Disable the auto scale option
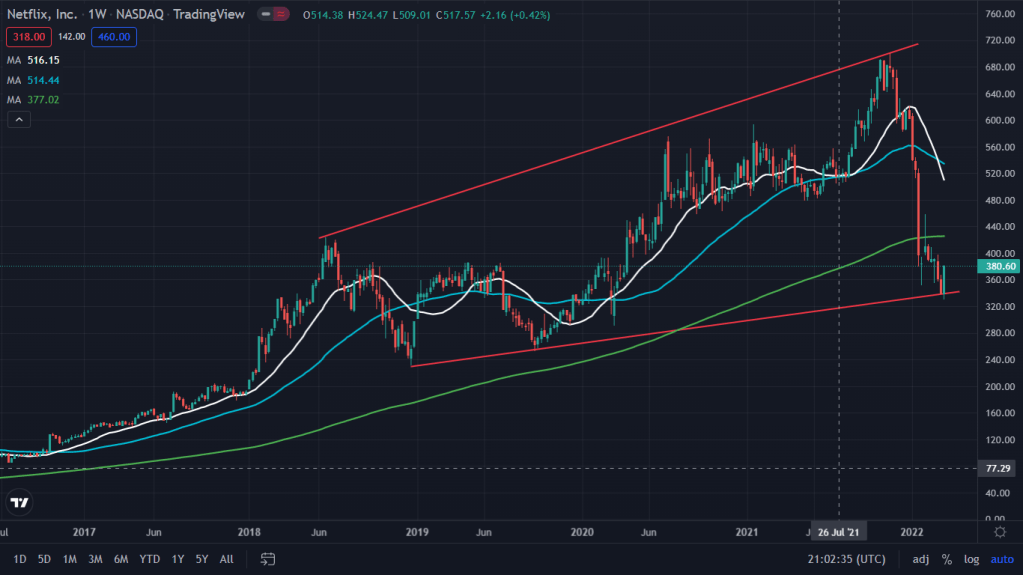The image size is (1023, 575). pyautogui.click(x=1001, y=558)
